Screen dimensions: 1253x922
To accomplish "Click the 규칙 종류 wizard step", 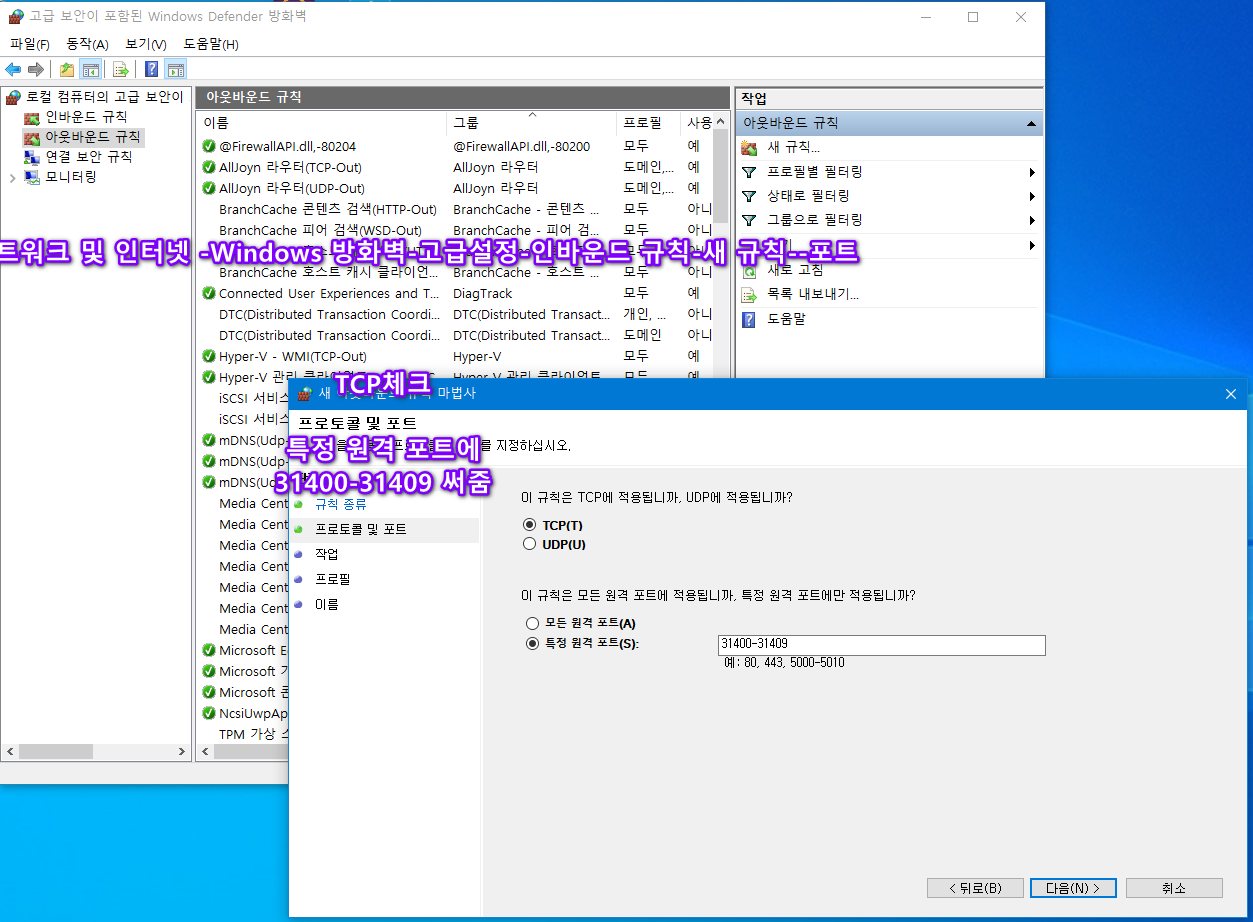I will tap(341, 504).
